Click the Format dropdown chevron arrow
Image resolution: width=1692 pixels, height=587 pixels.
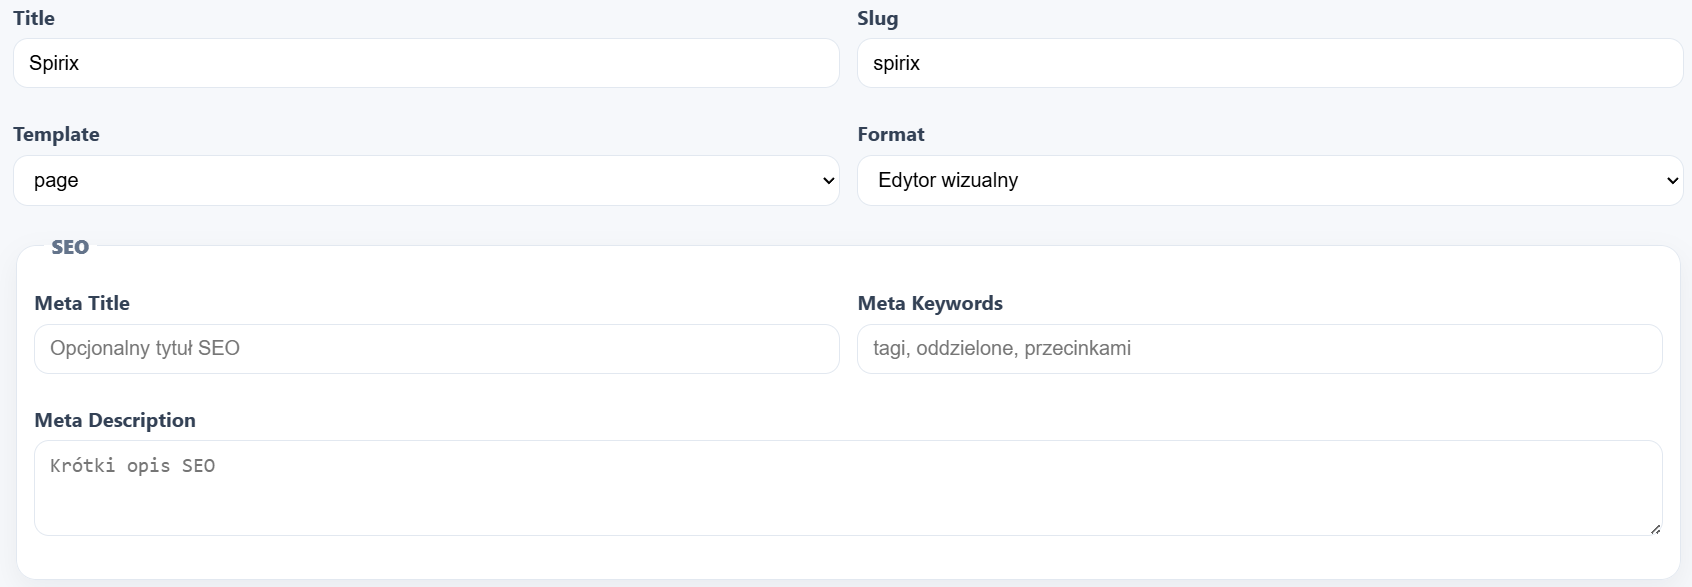tap(1672, 181)
